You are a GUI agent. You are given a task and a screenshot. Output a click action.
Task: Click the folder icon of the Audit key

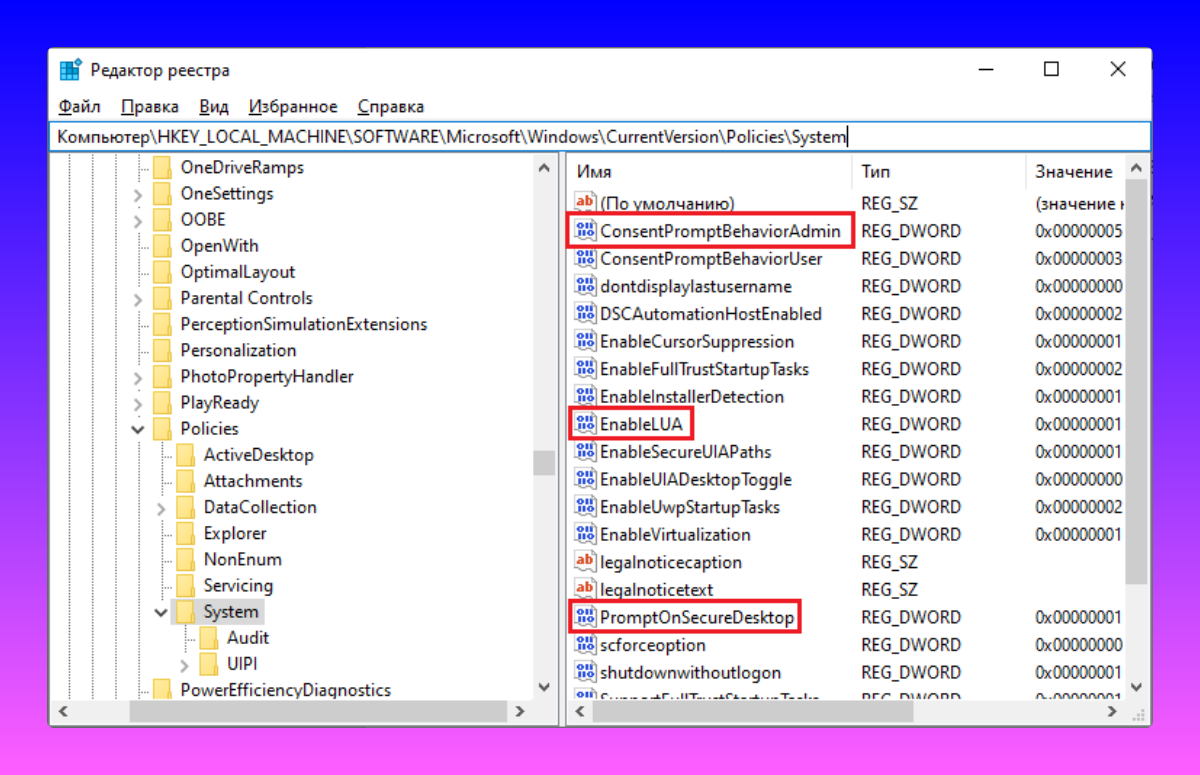tap(208, 637)
